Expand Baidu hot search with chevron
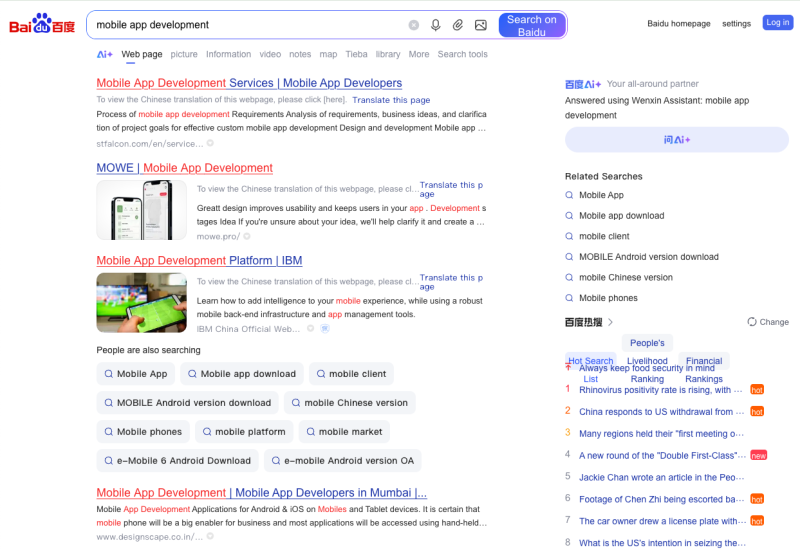This screenshot has width=800, height=550. [610, 322]
